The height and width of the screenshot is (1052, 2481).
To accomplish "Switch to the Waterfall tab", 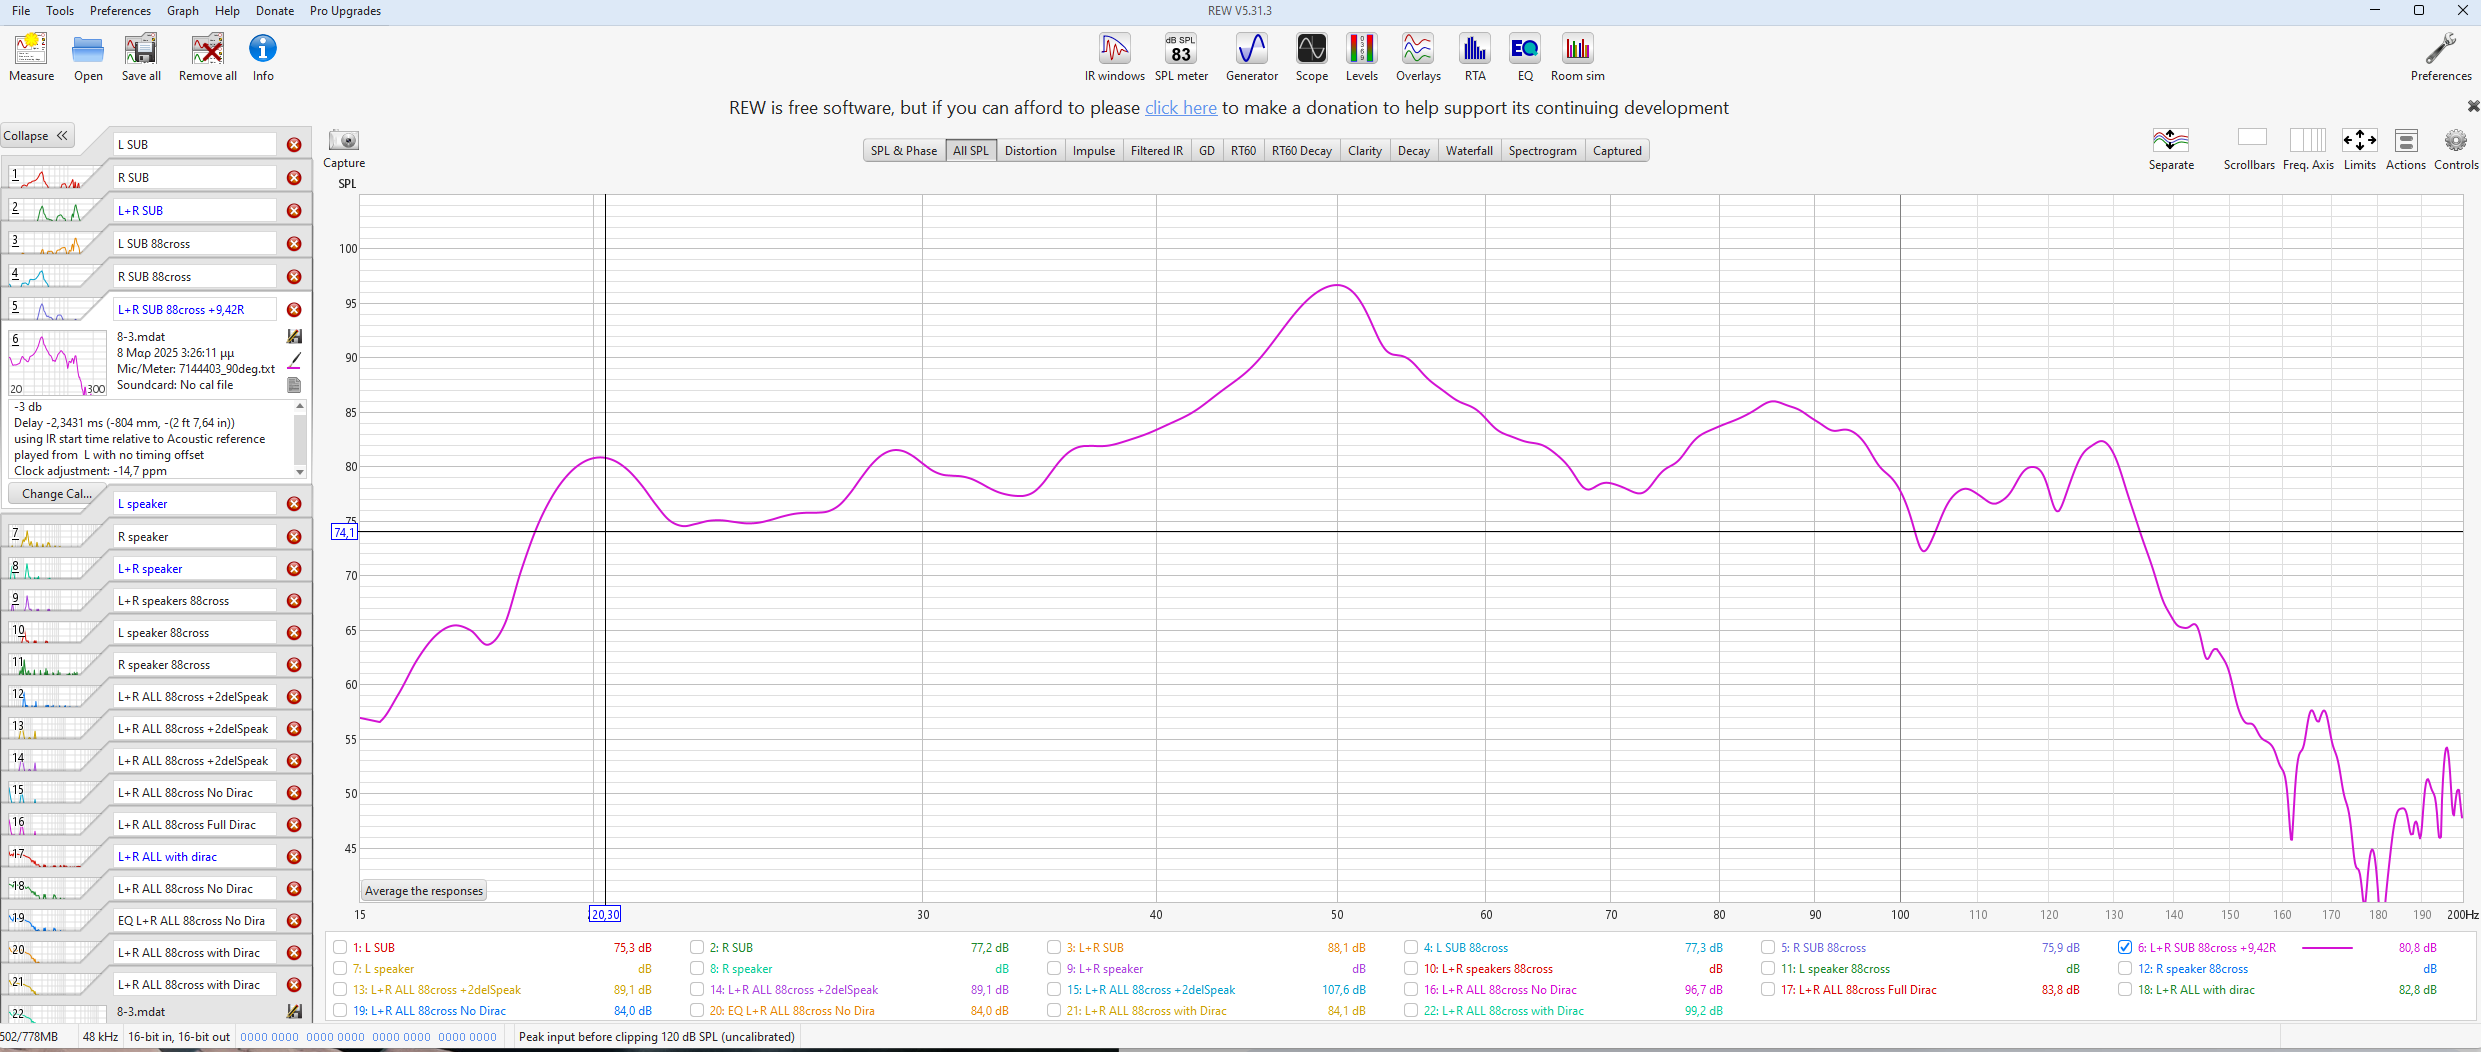I will tap(1468, 151).
